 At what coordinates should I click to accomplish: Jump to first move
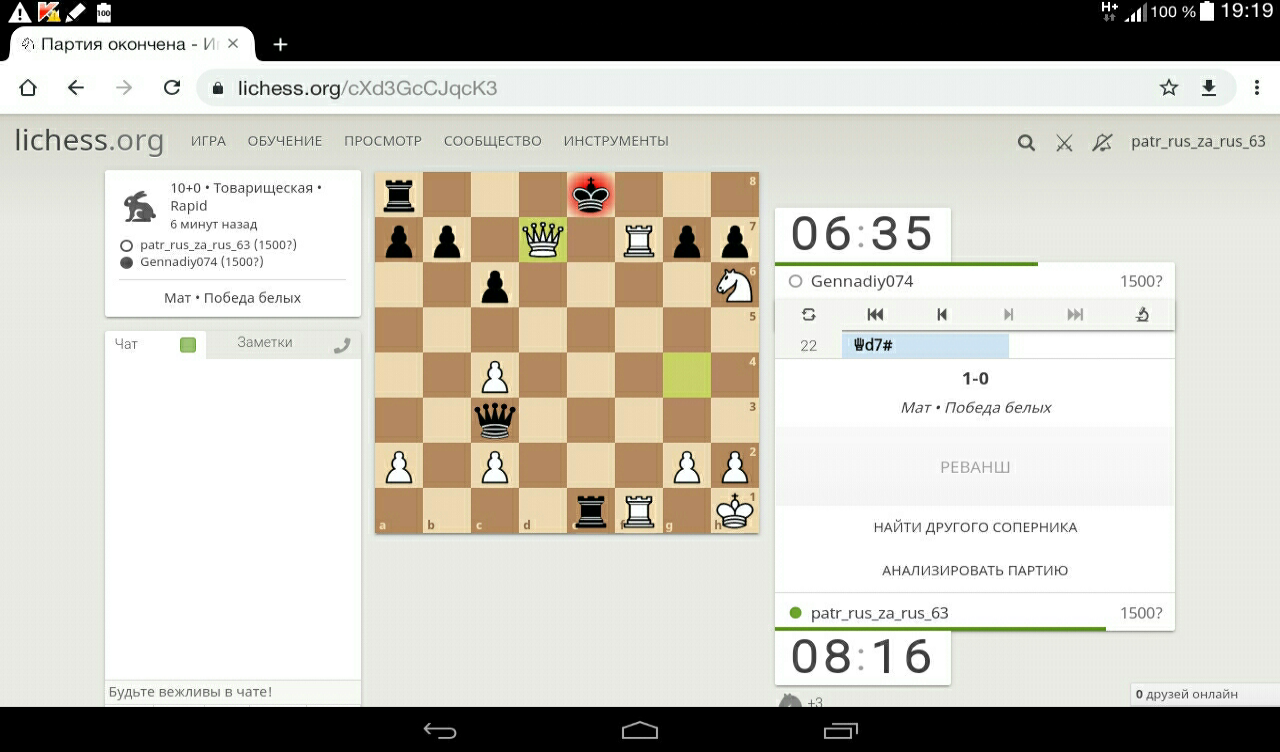875,314
